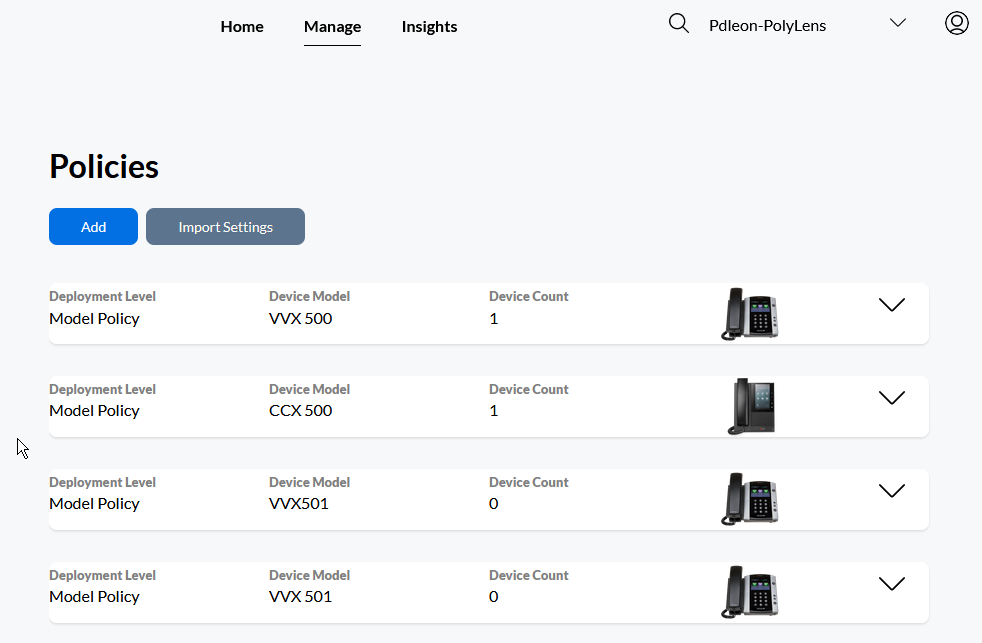Click the Import Settings button
Image resolution: width=982 pixels, height=643 pixels.
pyautogui.click(x=225, y=227)
